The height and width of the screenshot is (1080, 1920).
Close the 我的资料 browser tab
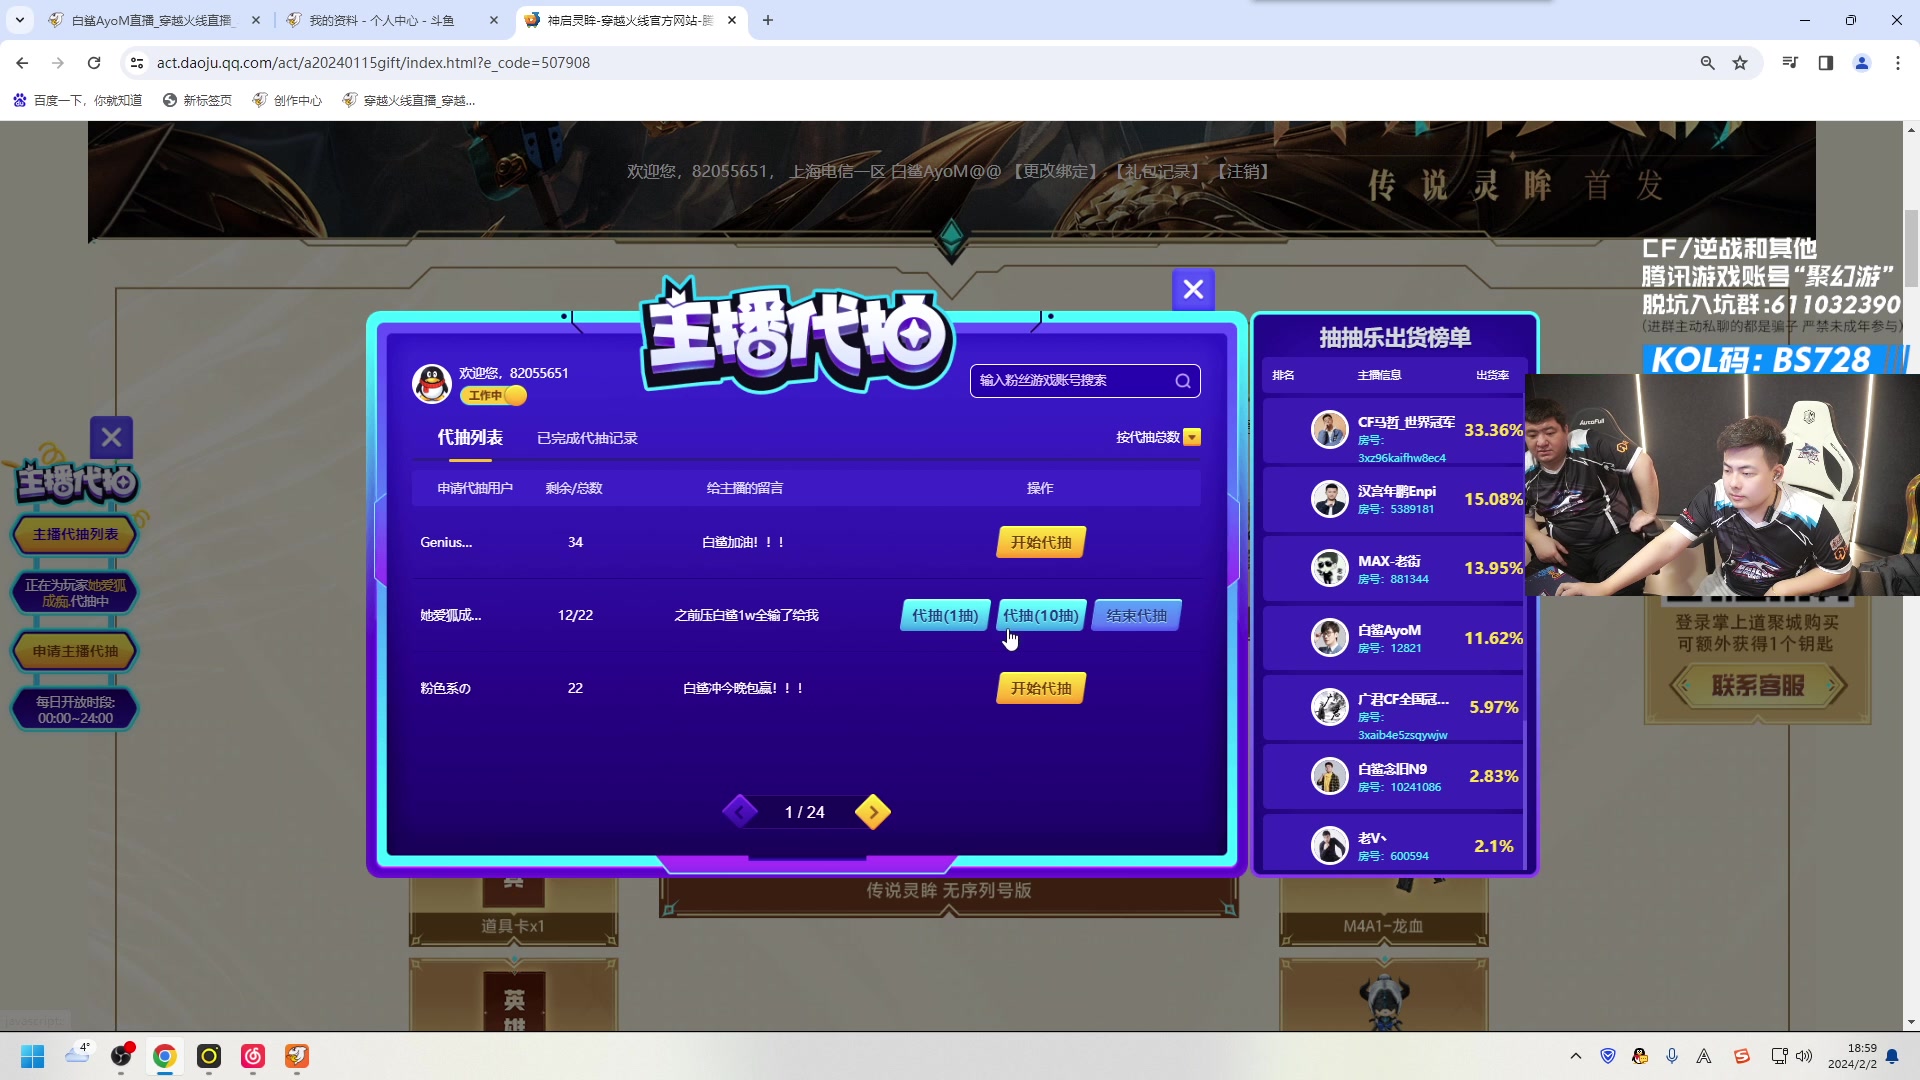click(x=494, y=20)
